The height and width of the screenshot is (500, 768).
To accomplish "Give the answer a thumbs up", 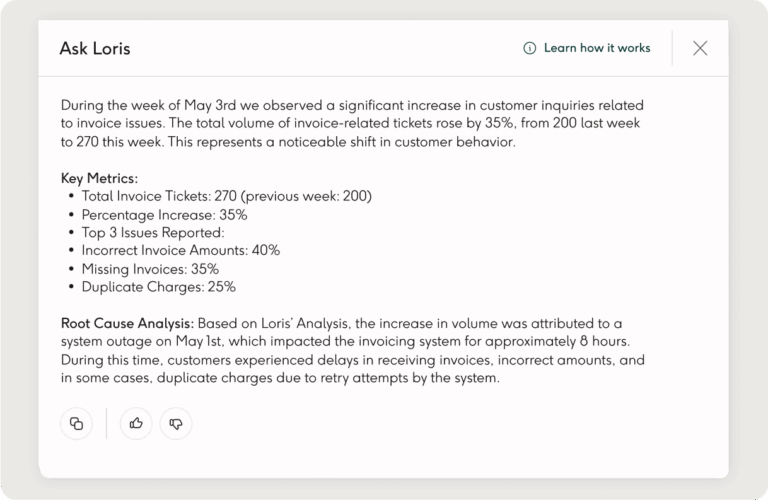I will [136, 423].
